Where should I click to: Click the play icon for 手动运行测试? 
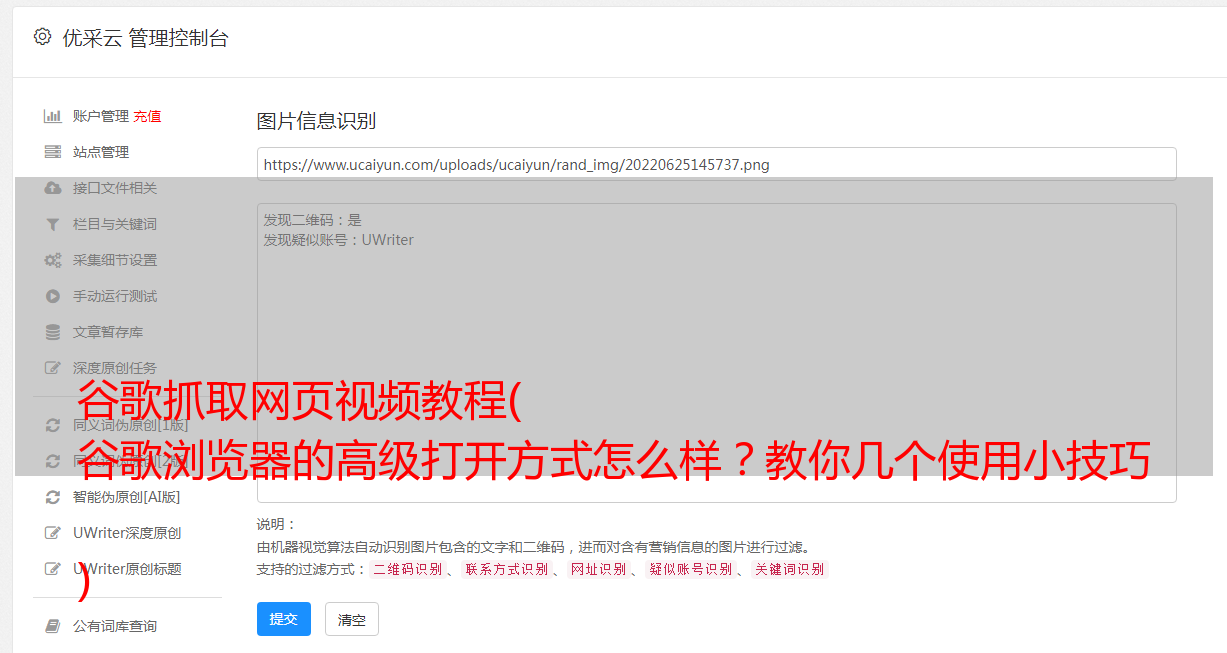point(53,296)
